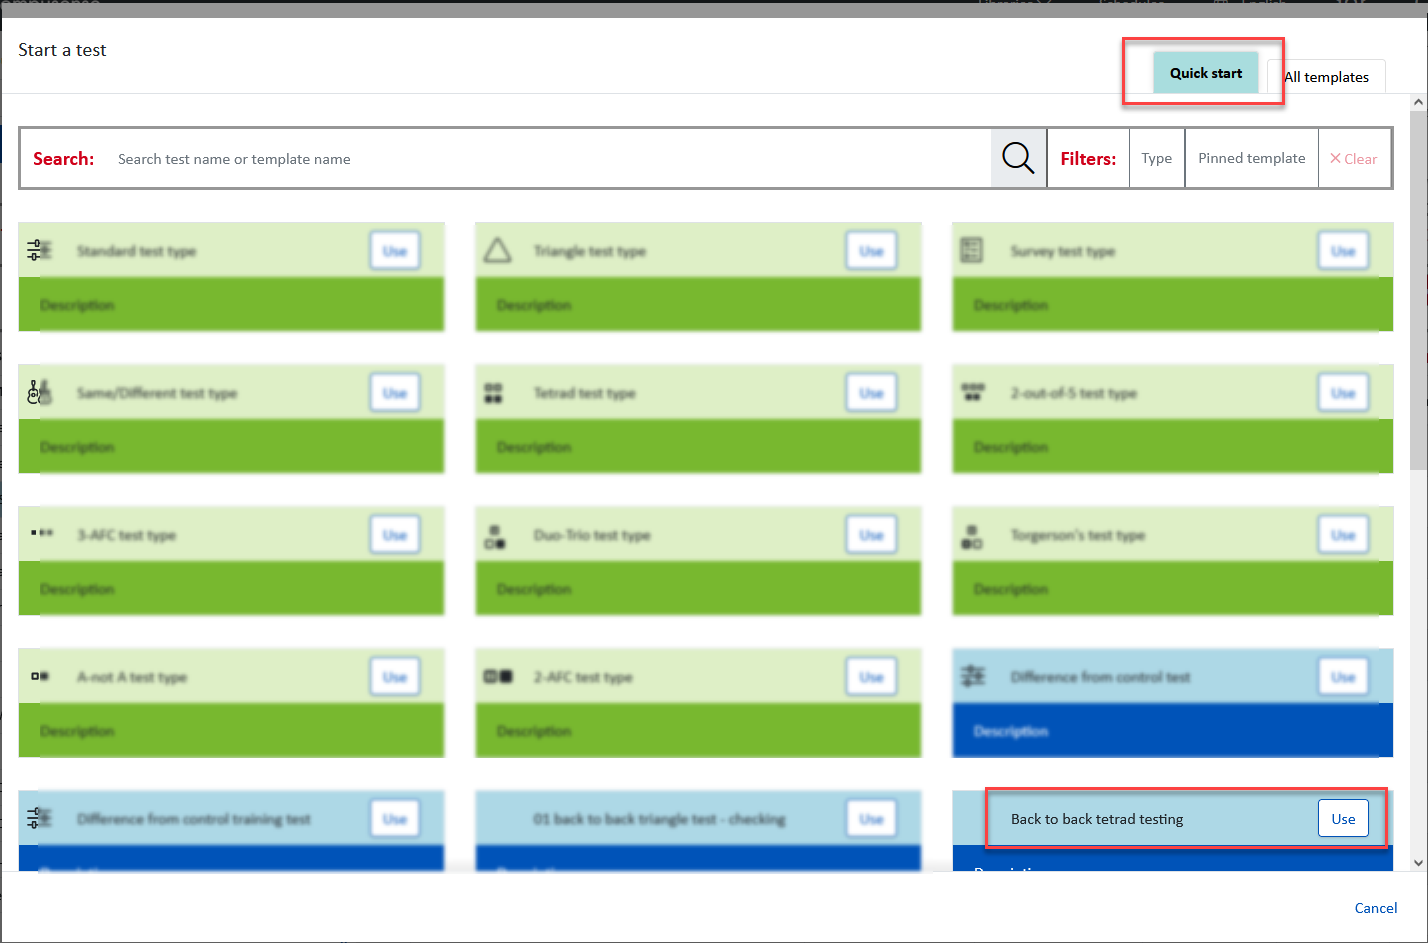
Task: Use the Difference from control test template
Action: coord(1342,677)
